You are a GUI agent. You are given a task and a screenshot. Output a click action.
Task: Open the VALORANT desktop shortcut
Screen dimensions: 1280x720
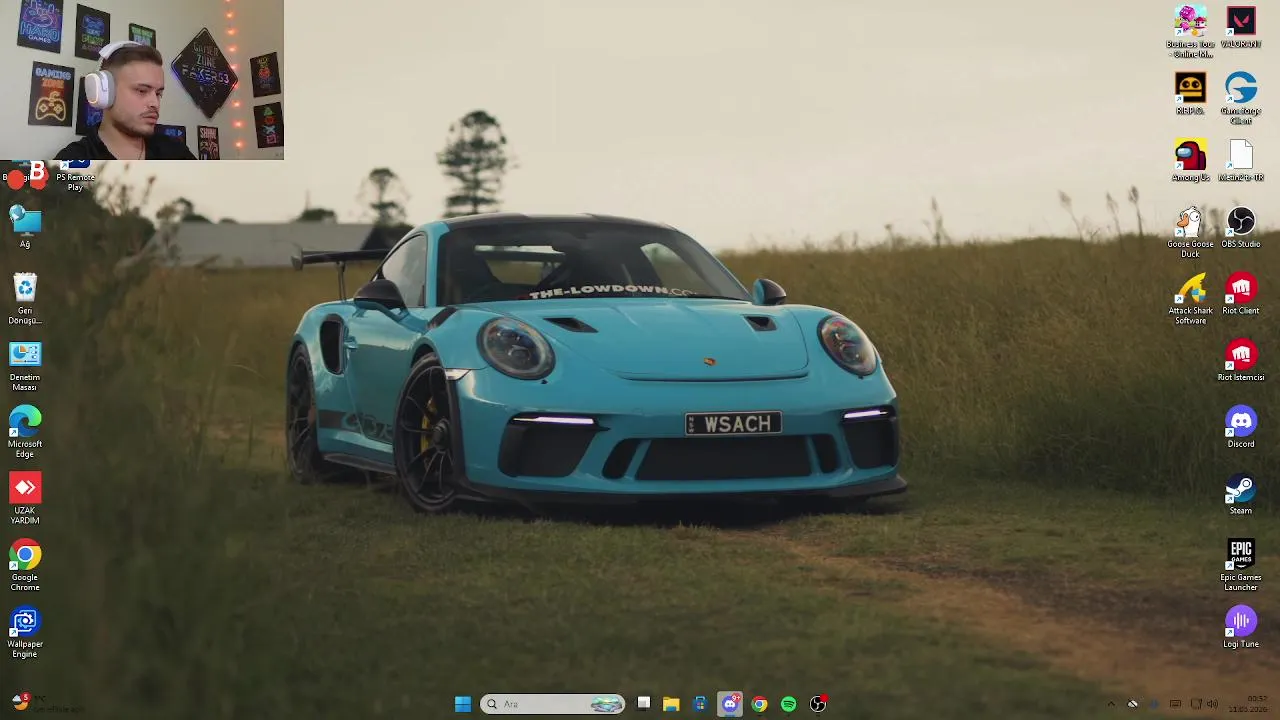[1240, 27]
